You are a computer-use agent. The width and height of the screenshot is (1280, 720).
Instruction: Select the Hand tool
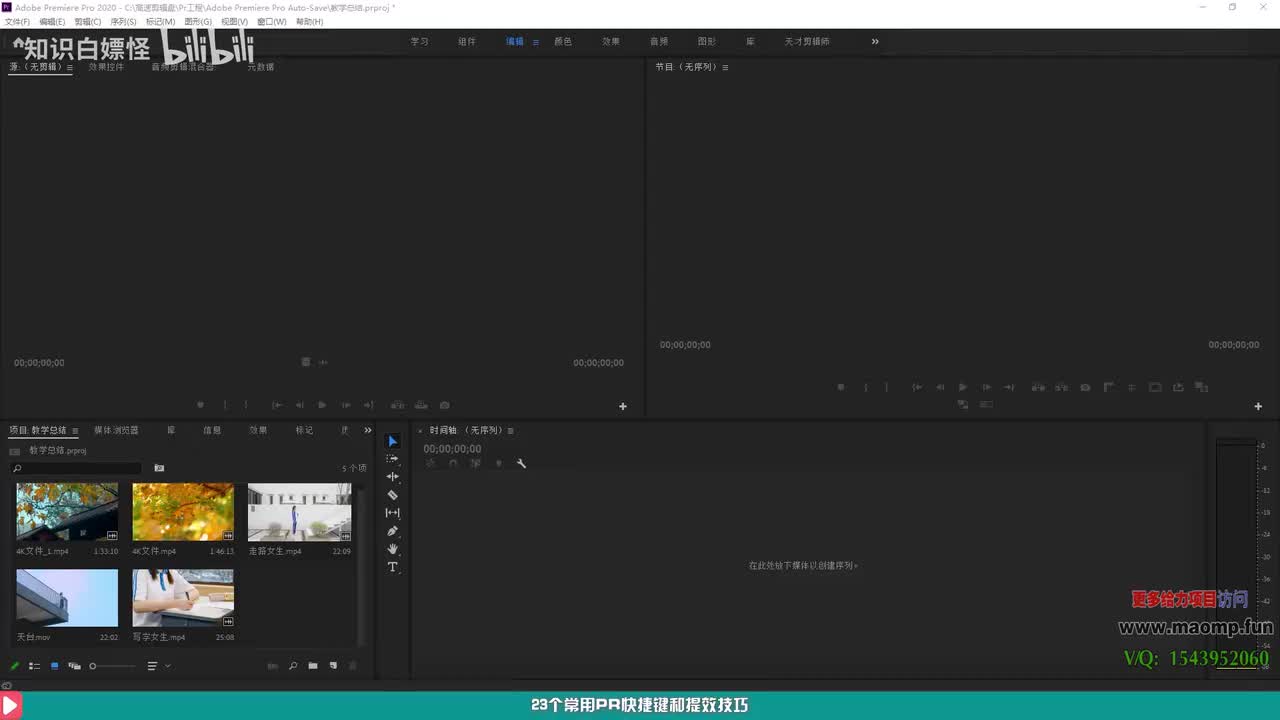coord(393,549)
